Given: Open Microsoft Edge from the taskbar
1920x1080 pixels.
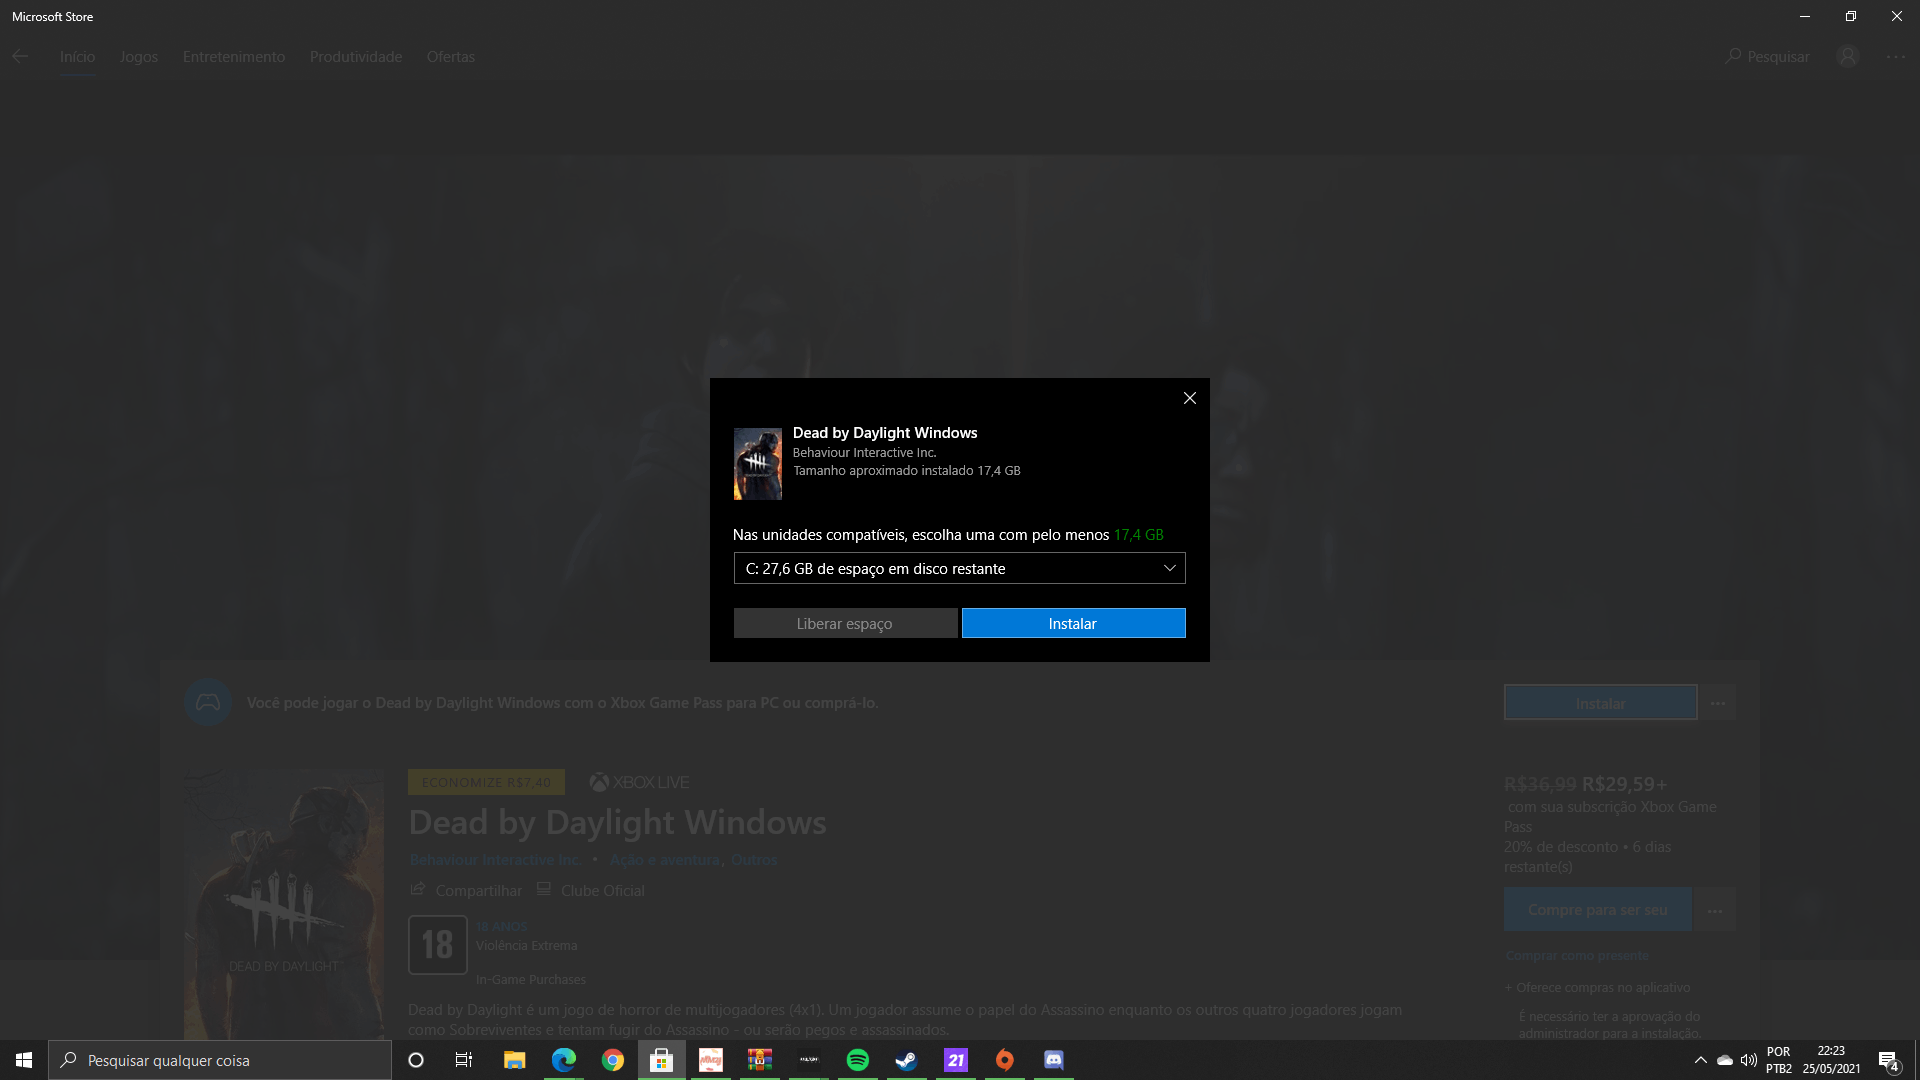Looking at the screenshot, I should [563, 1060].
